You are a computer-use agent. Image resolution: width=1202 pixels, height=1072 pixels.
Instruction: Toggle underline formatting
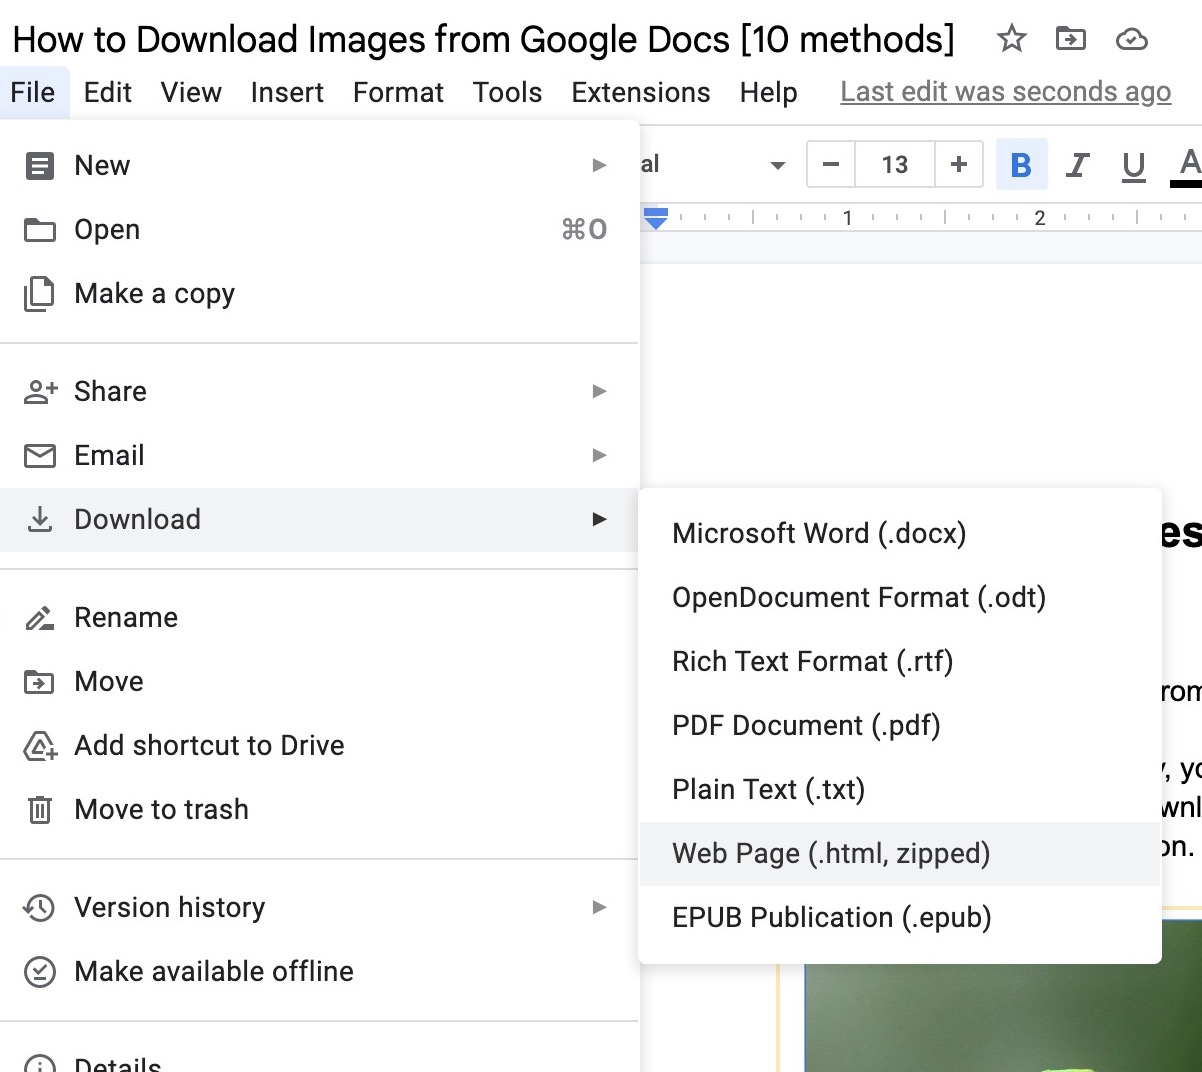click(x=1134, y=165)
